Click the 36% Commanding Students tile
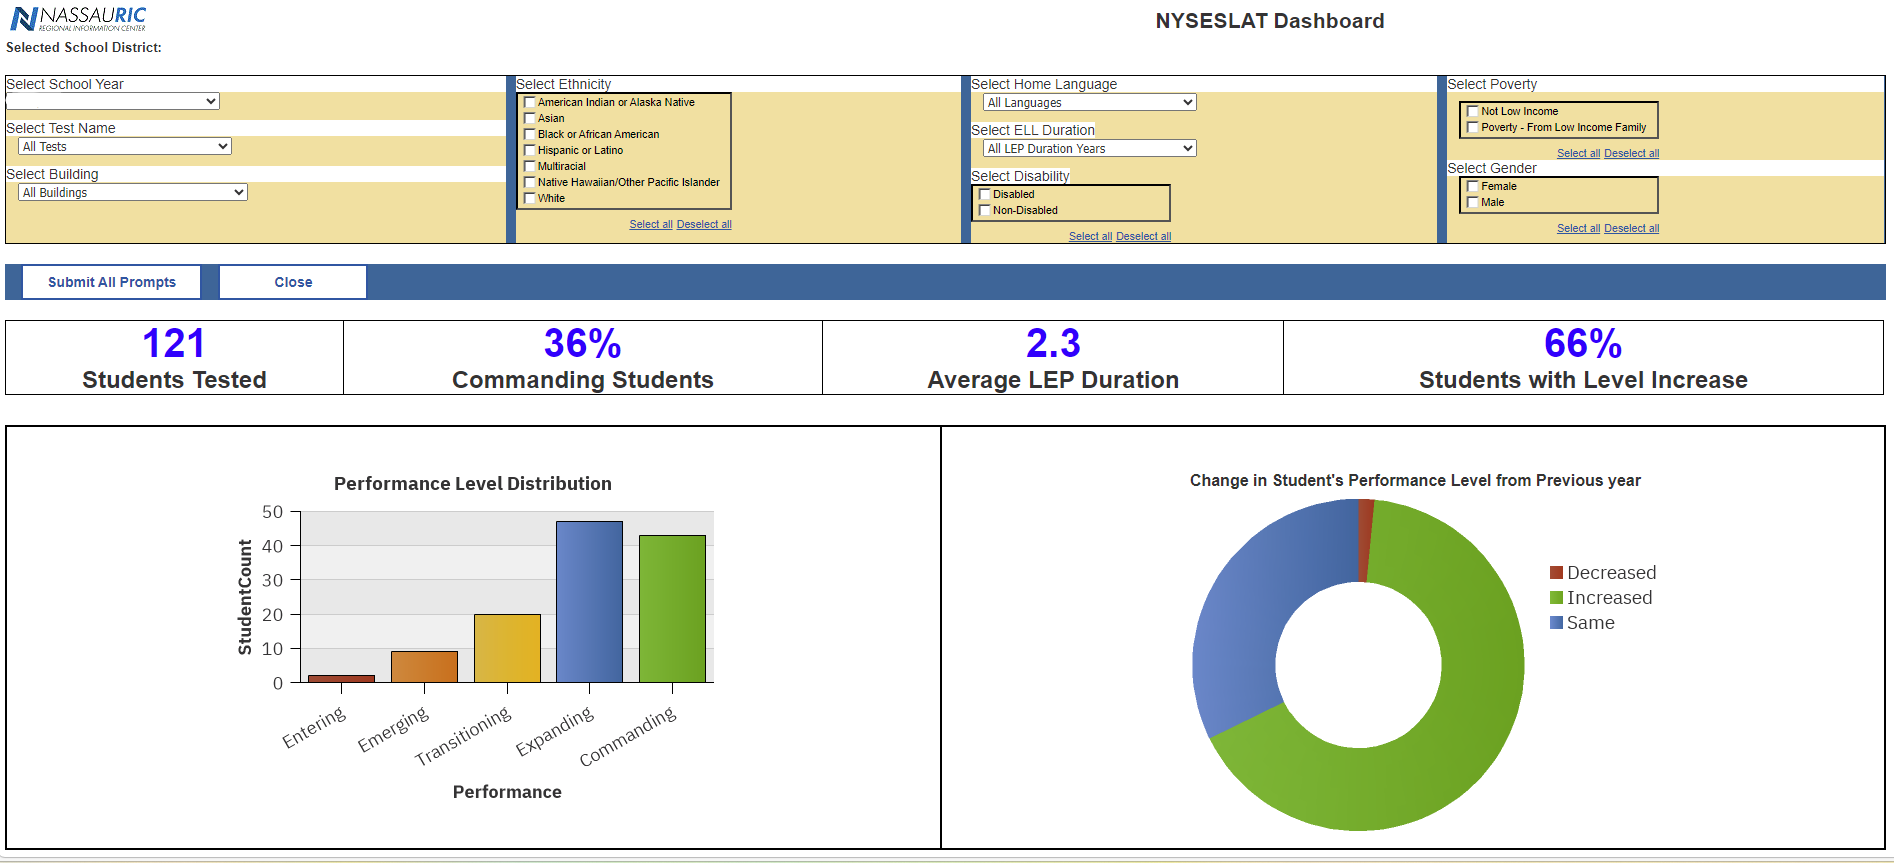 pos(583,357)
